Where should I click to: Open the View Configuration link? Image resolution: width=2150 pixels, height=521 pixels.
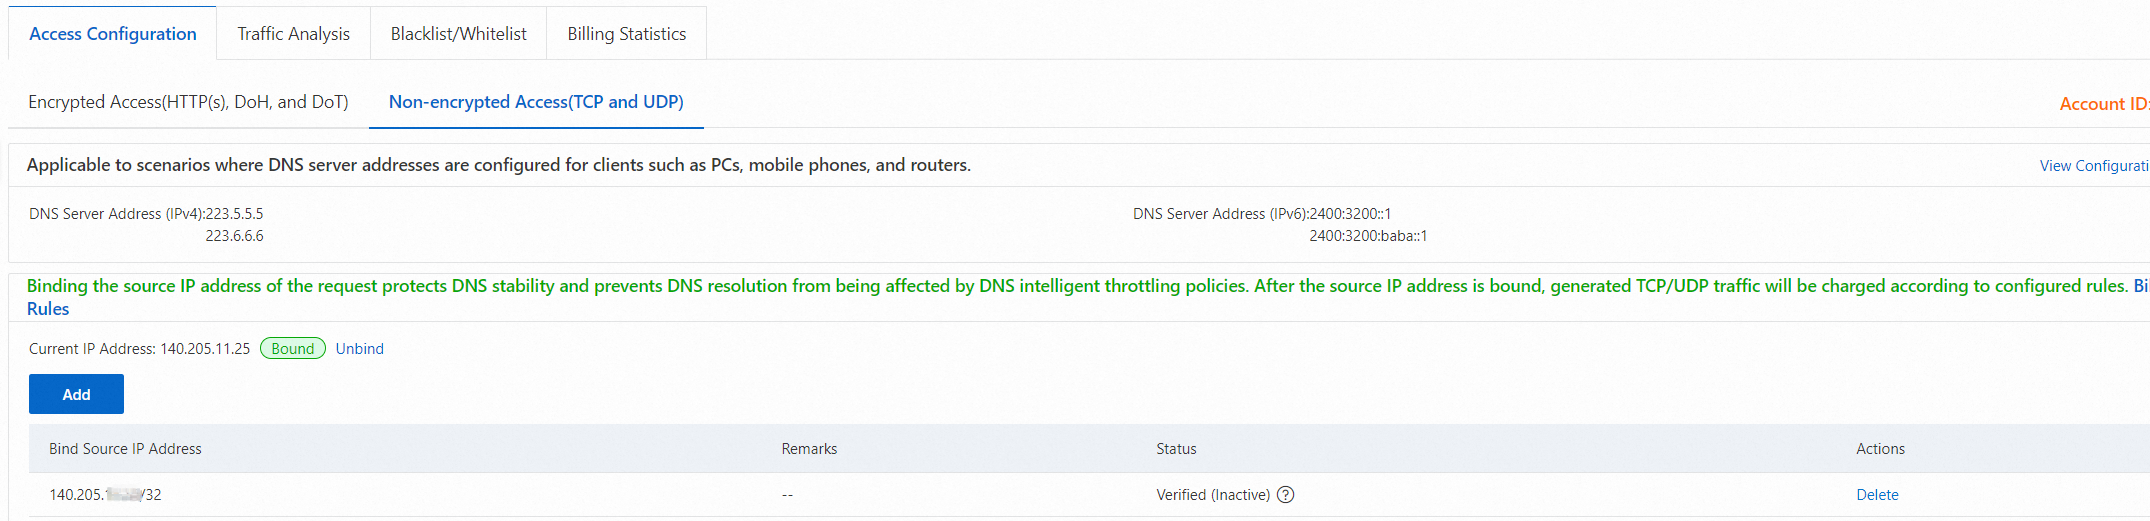point(2093,165)
